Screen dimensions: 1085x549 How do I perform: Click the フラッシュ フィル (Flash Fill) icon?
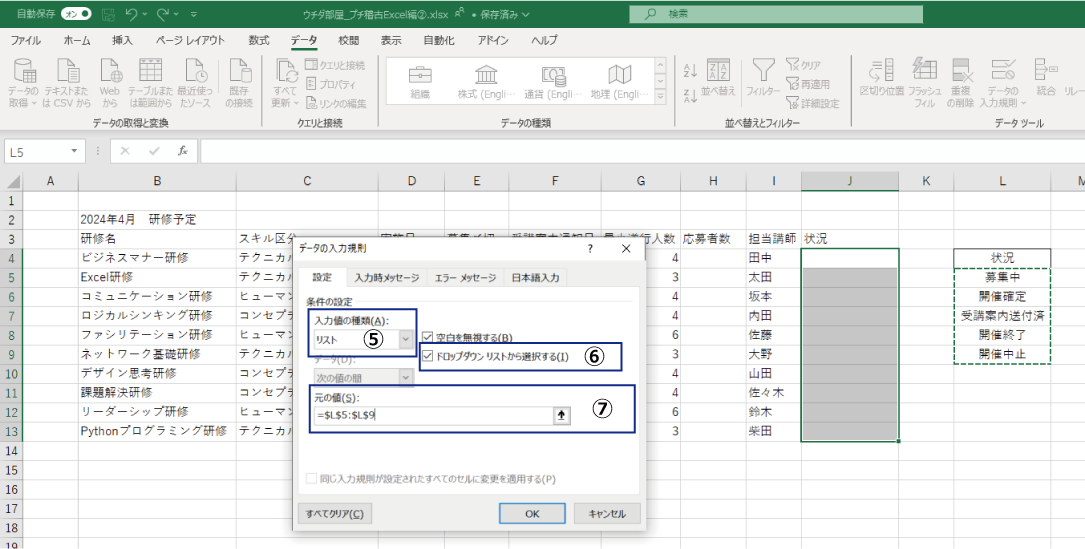pyautogui.click(x=925, y=71)
